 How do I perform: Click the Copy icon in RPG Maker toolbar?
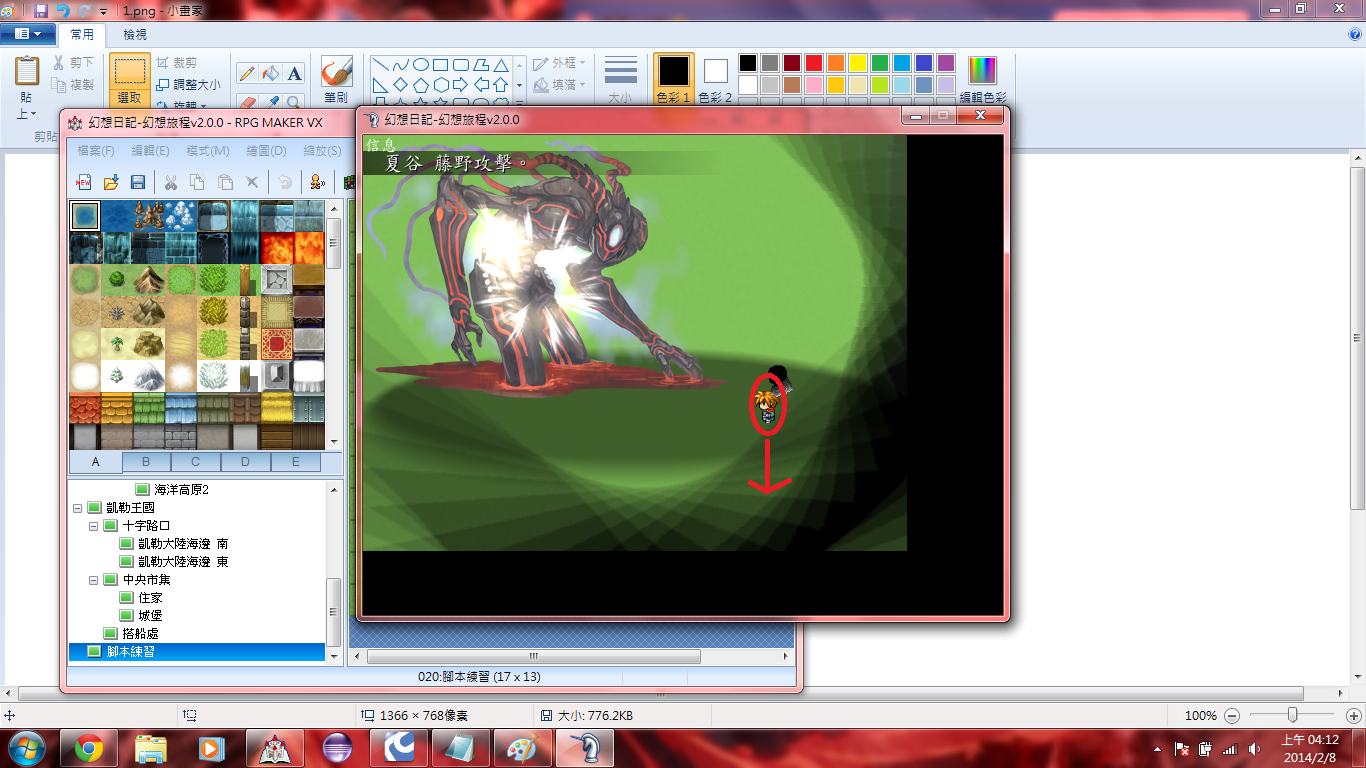point(197,182)
